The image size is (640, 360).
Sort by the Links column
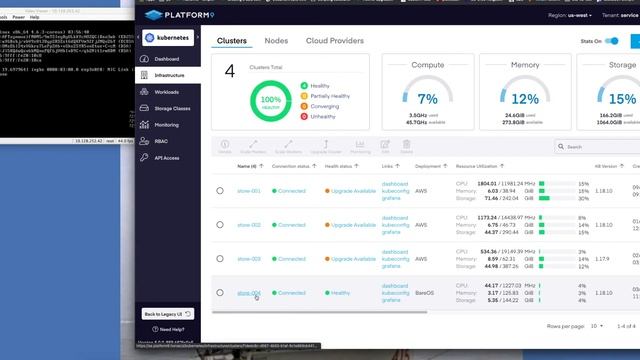click(x=391, y=166)
